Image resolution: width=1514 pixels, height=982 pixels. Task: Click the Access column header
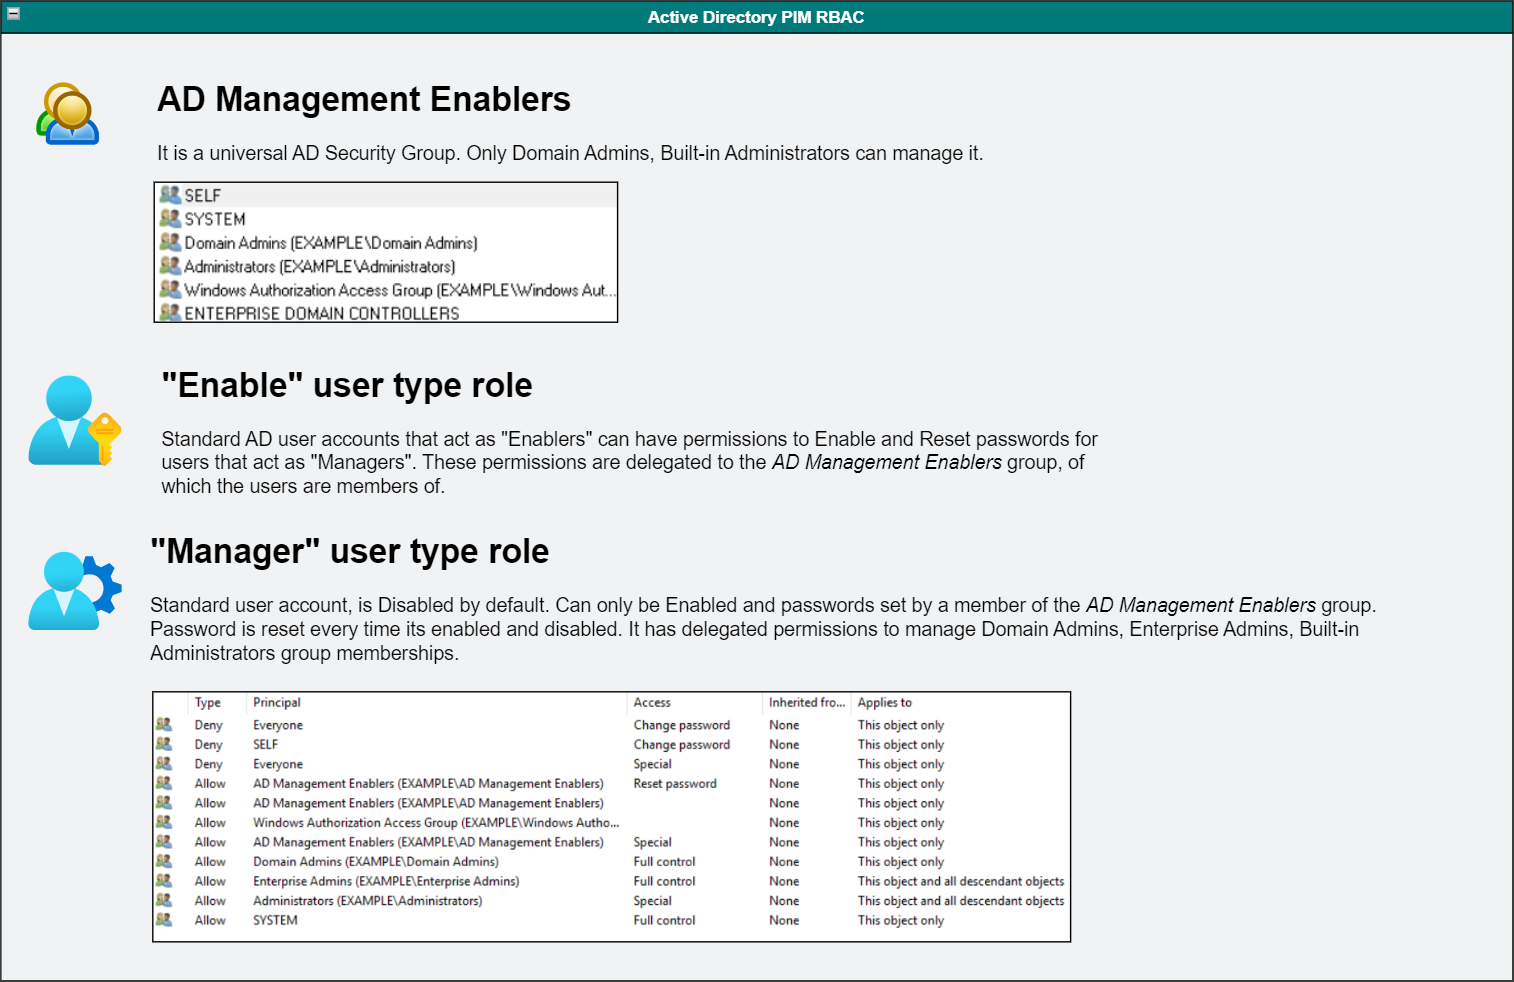(x=652, y=703)
